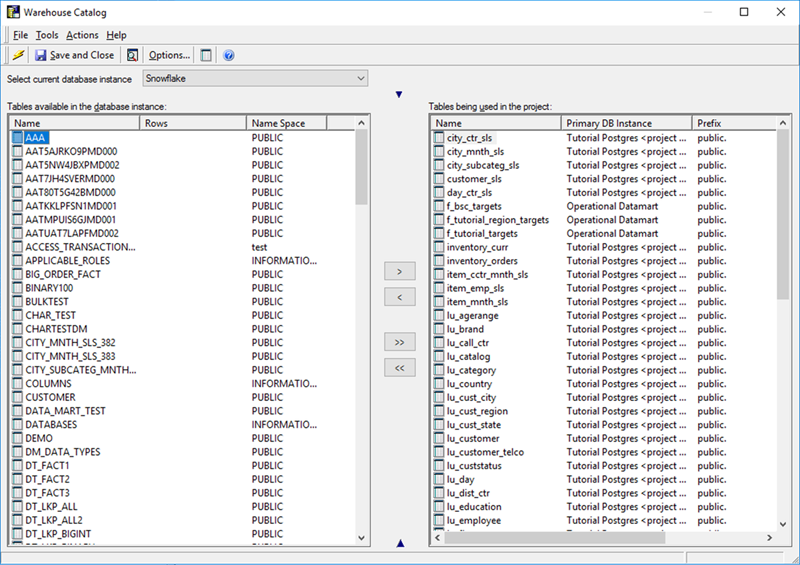The height and width of the screenshot is (565, 800).
Task: Open the Options... dialog
Action: [169, 55]
